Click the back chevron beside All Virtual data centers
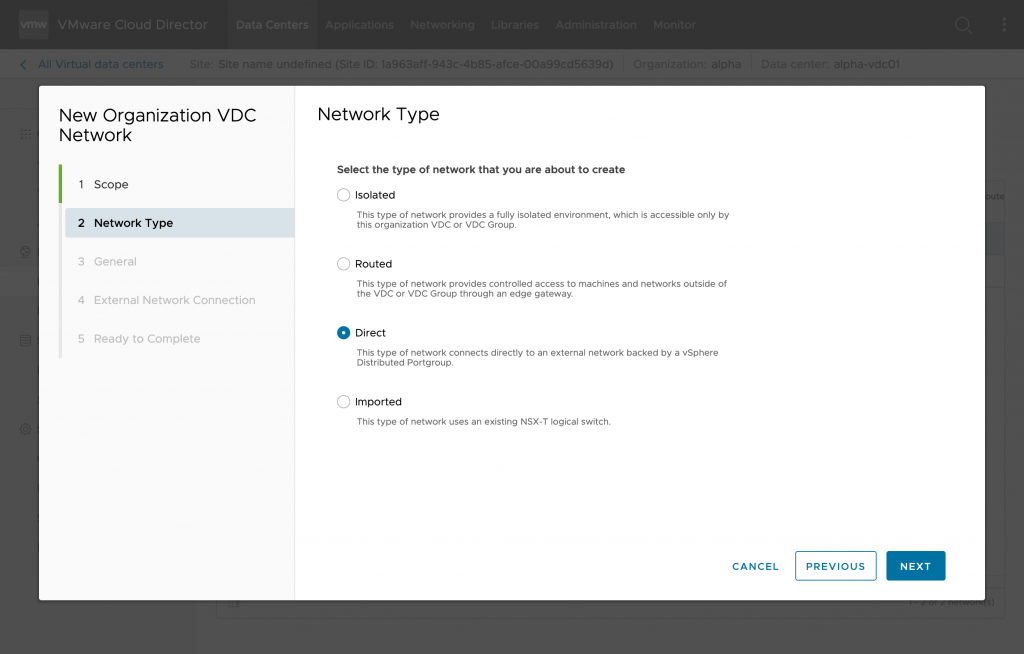The image size is (1024, 654). (24, 65)
